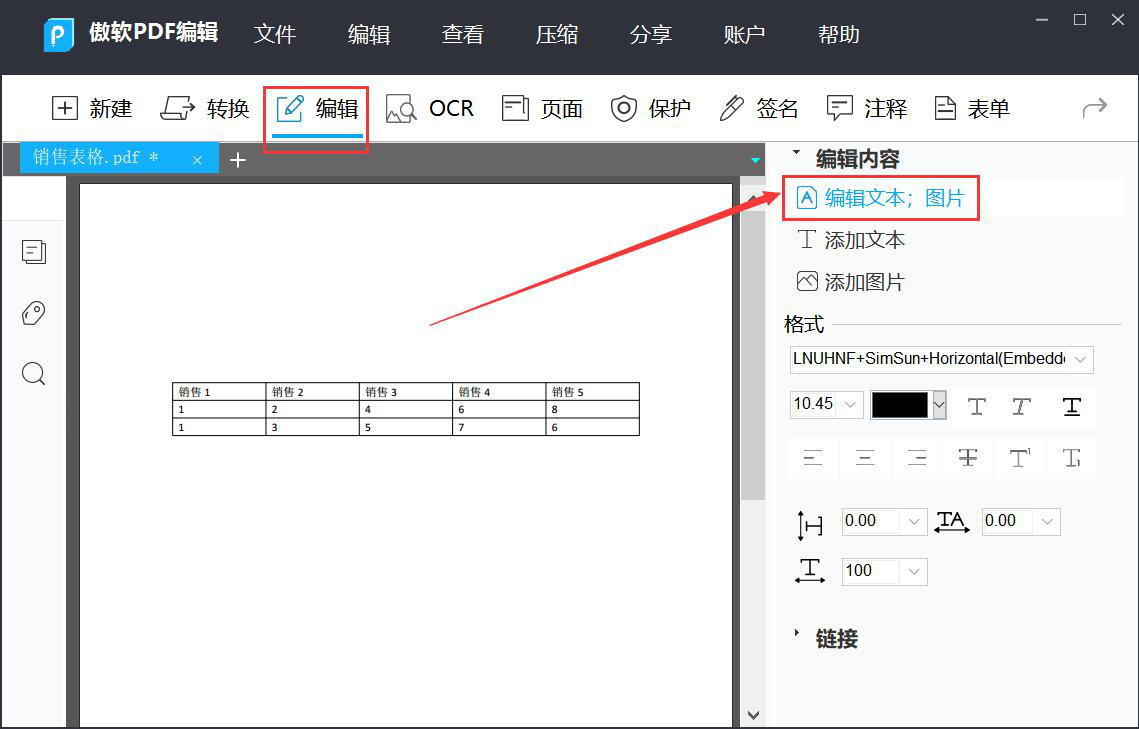The height and width of the screenshot is (729, 1139).
Task: Open the text color dropdown arrow
Action: click(x=939, y=404)
